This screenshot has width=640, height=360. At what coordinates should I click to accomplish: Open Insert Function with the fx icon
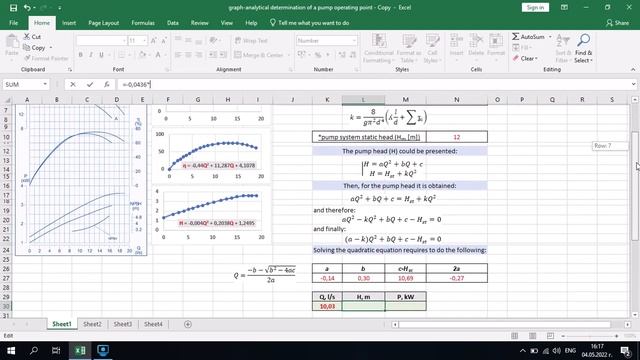pos(107,84)
